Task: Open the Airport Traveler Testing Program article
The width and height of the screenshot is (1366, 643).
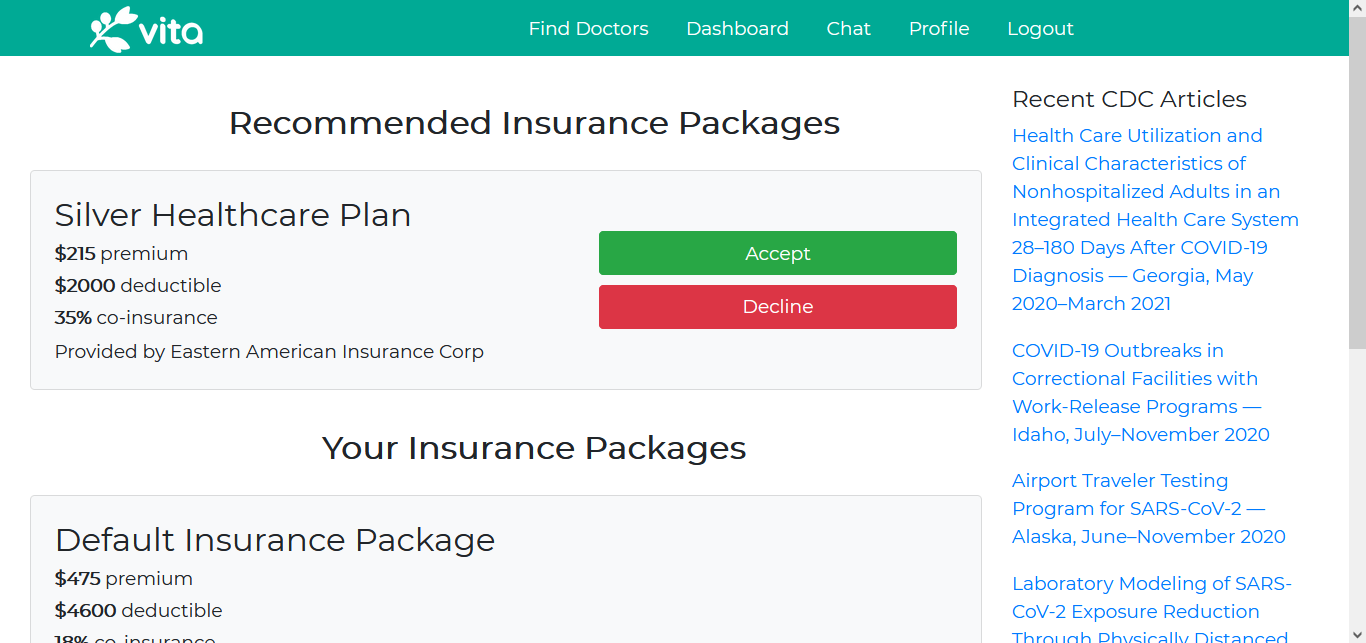Action: coord(1148,508)
